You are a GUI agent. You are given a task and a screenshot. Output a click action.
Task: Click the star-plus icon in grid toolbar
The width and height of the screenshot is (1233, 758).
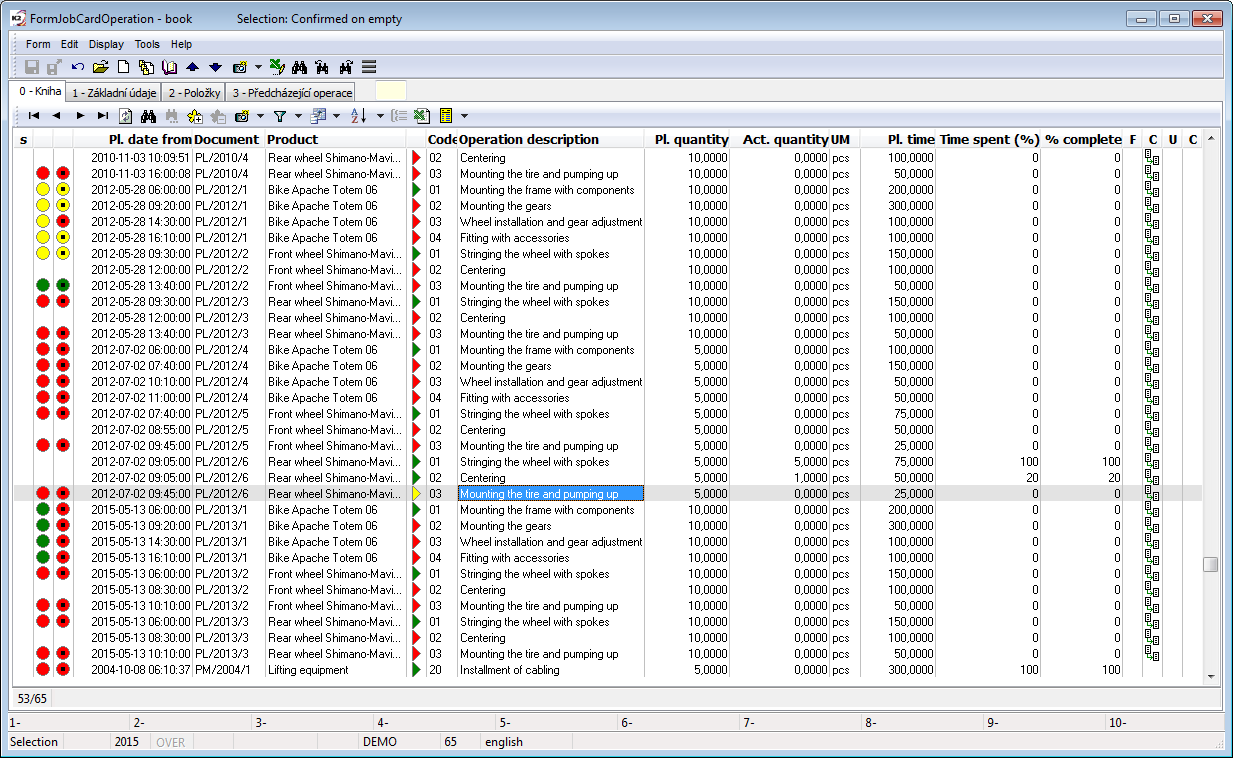point(195,116)
